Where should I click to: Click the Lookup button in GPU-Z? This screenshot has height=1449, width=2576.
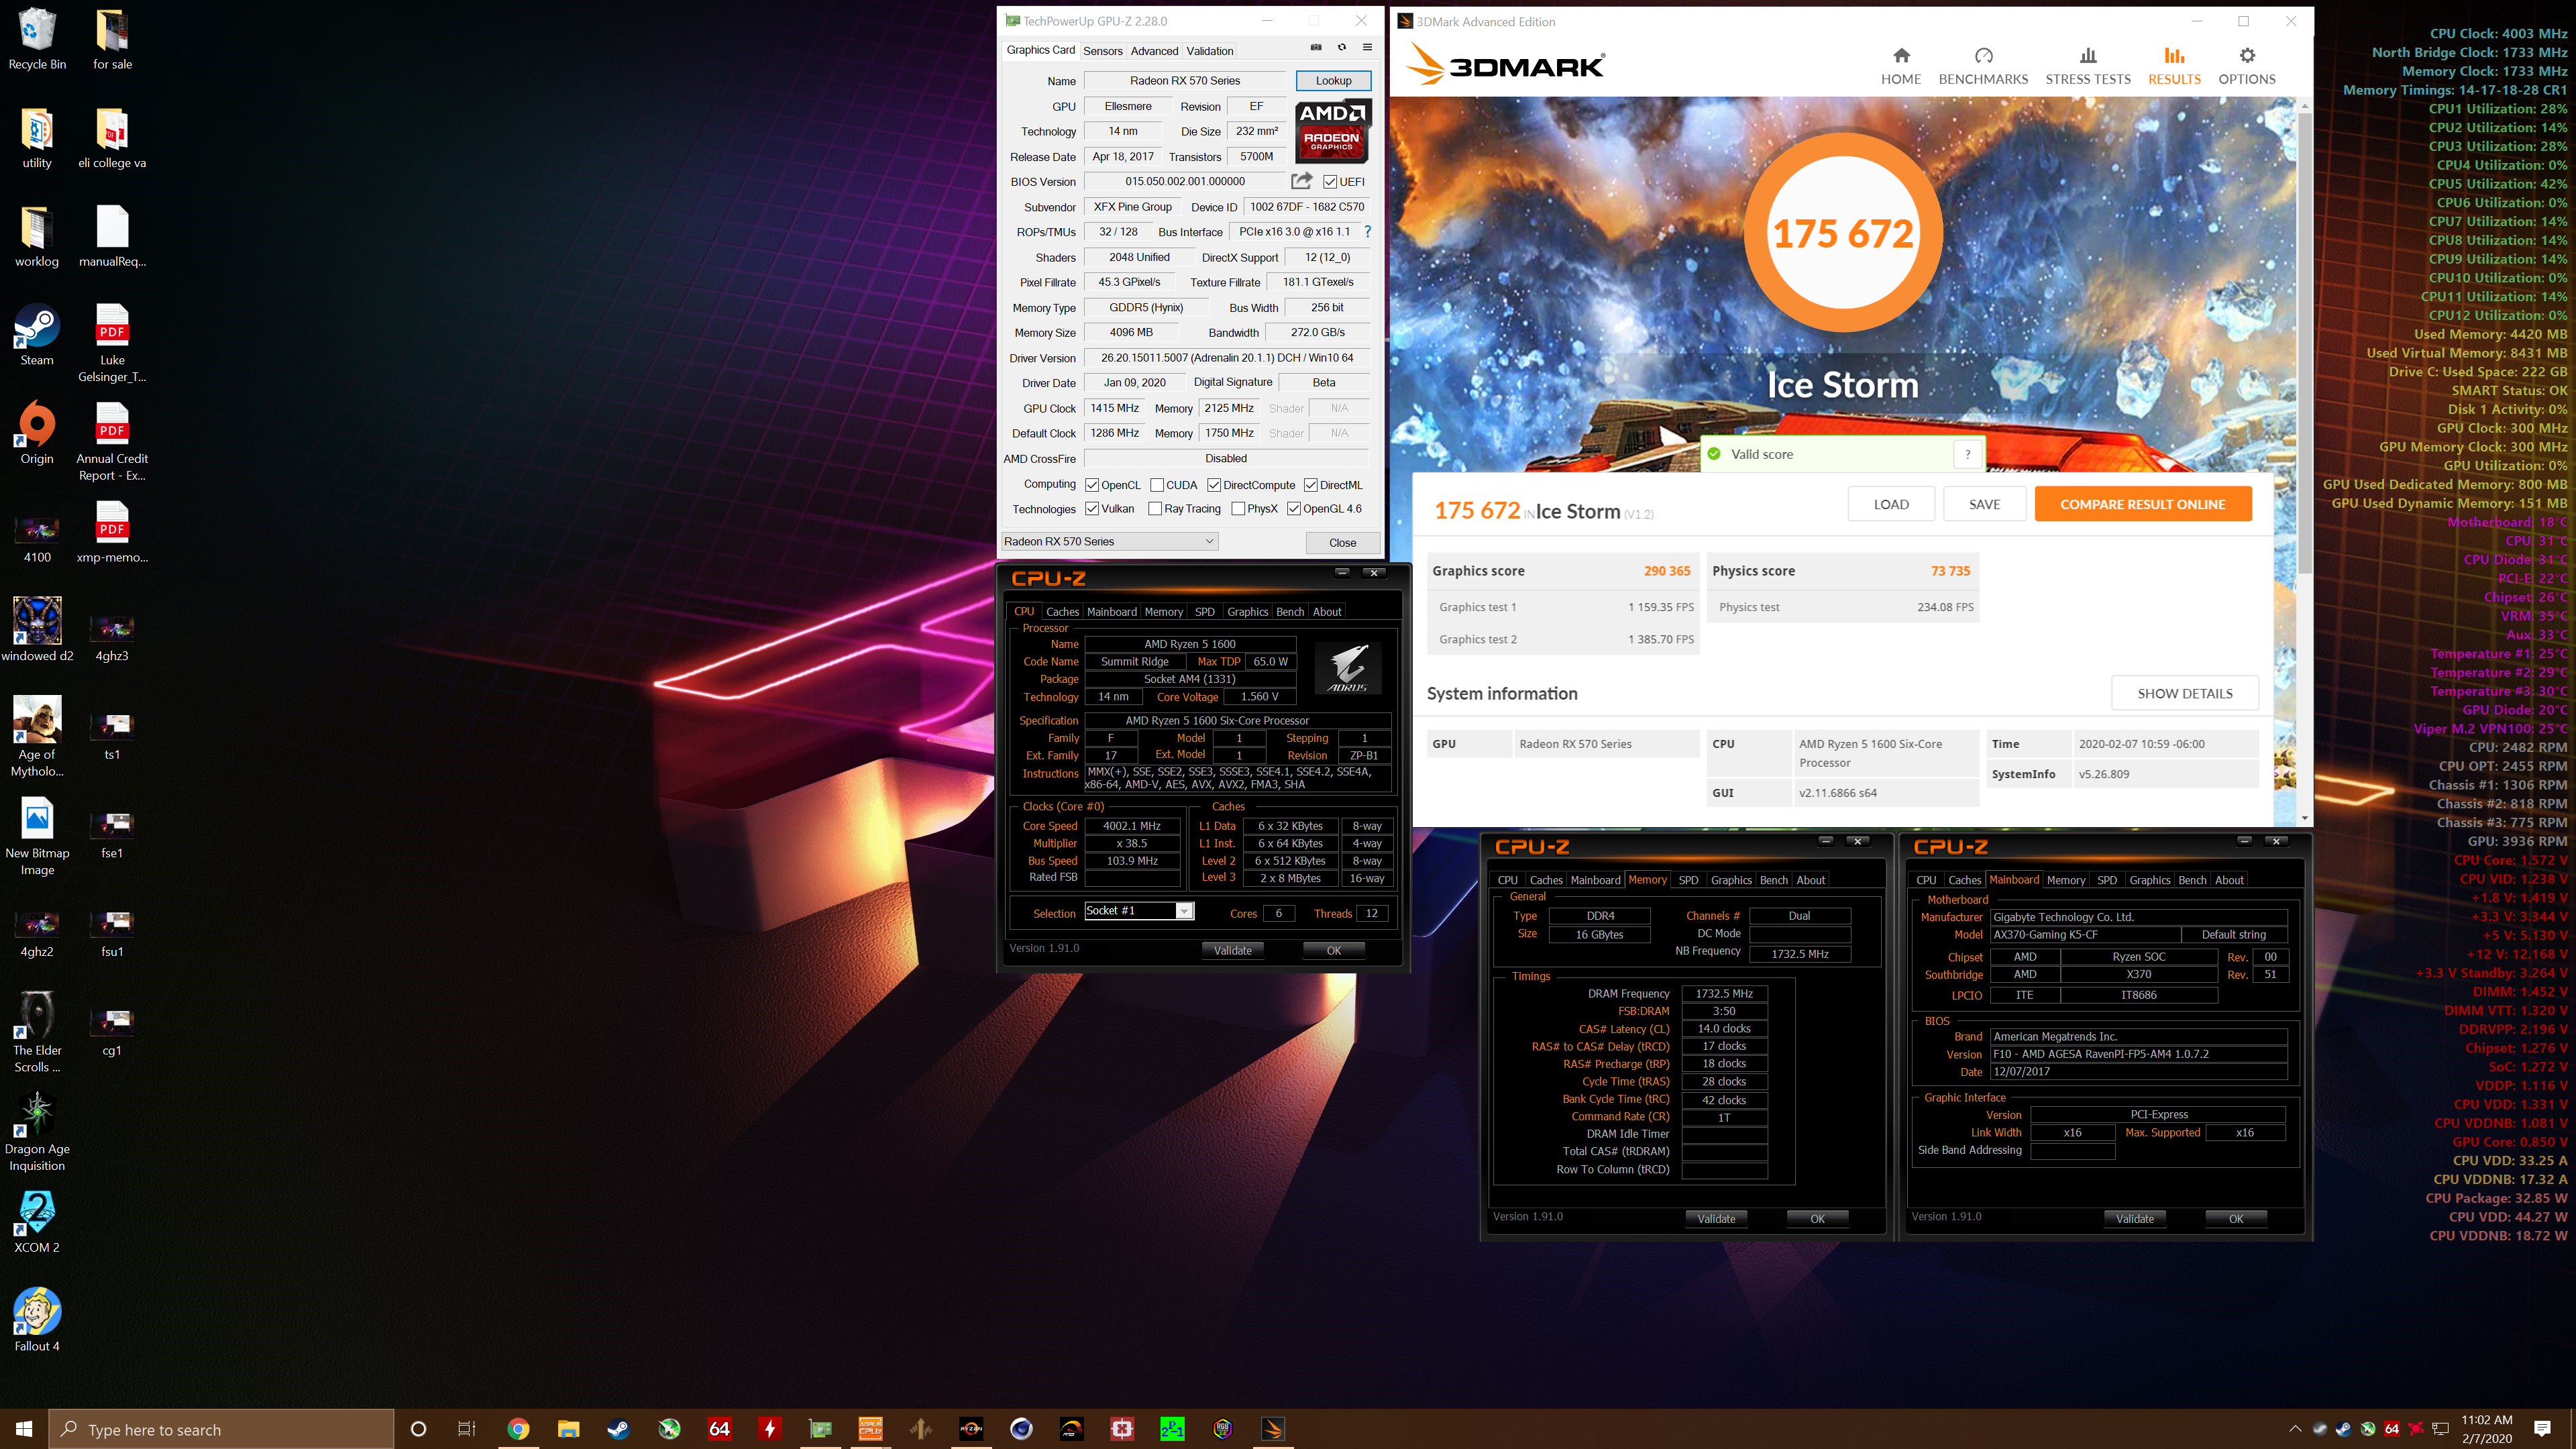1333,81
